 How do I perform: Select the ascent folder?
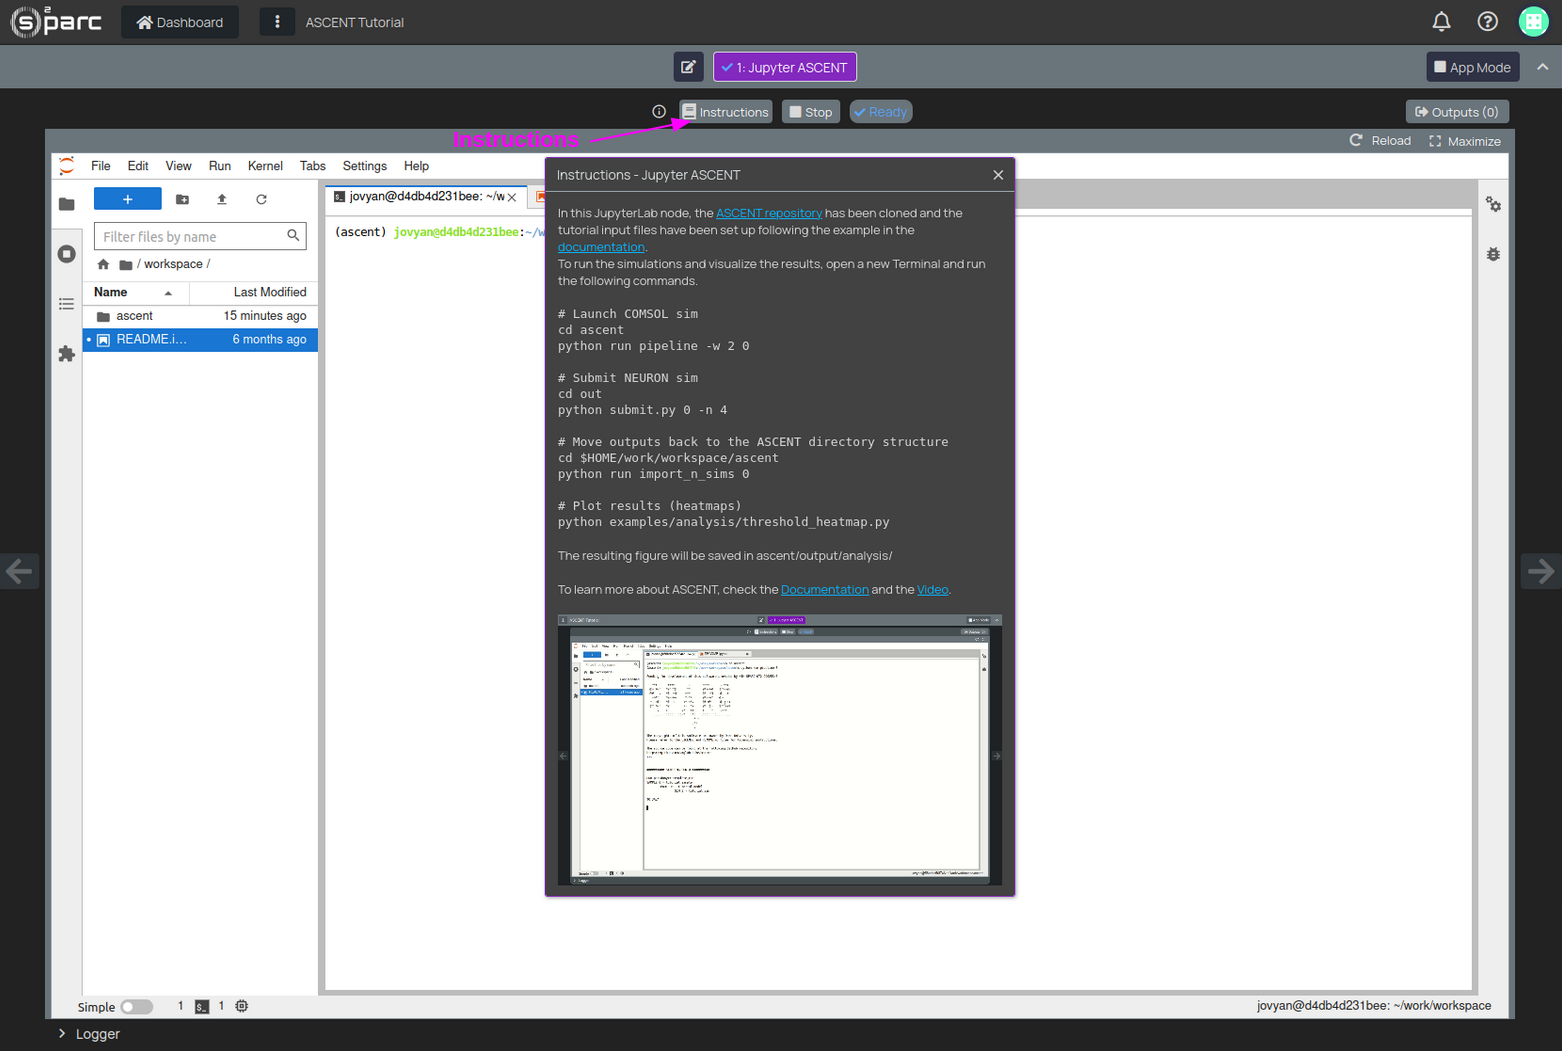tap(200, 316)
